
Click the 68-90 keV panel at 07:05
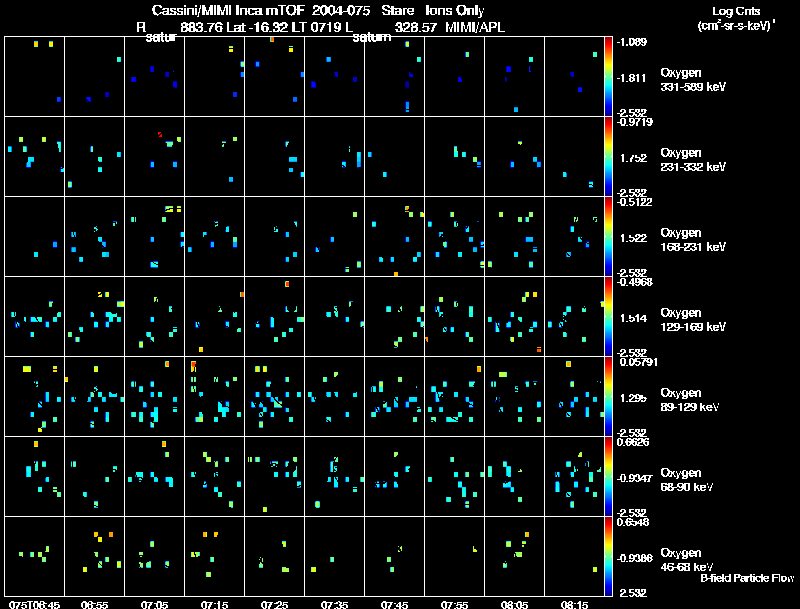[x=155, y=476]
